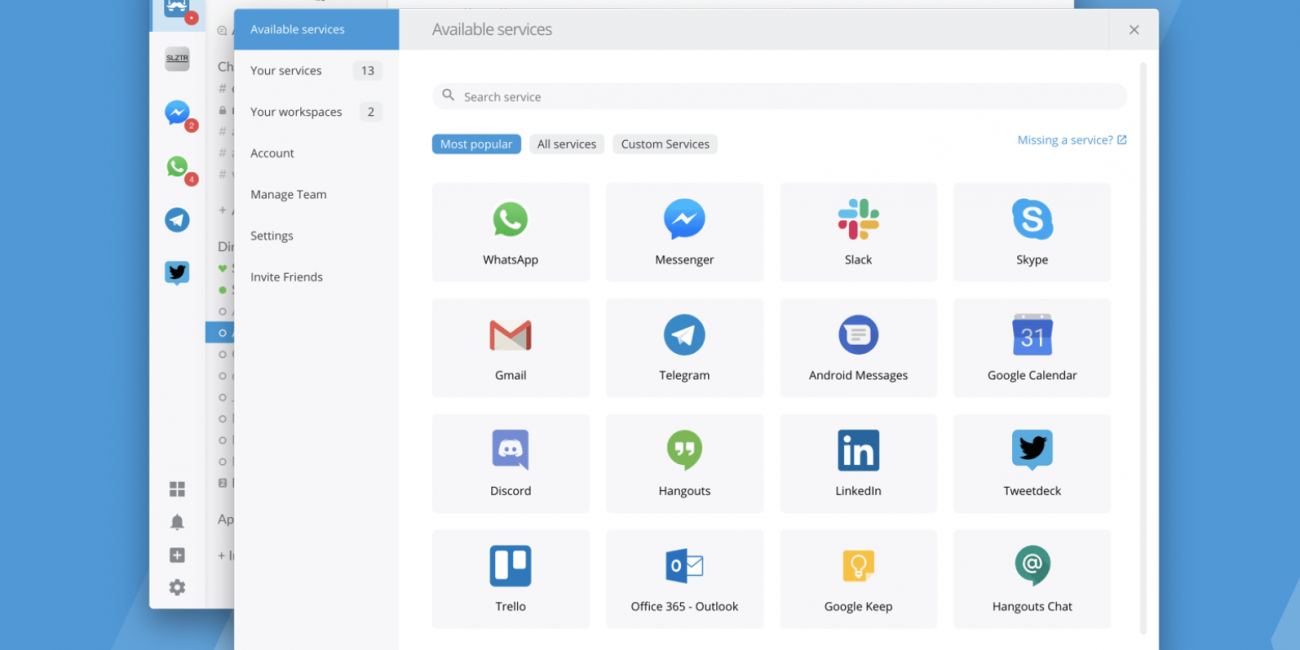
Task: Add the Hangouts service tile
Action: click(684, 464)
